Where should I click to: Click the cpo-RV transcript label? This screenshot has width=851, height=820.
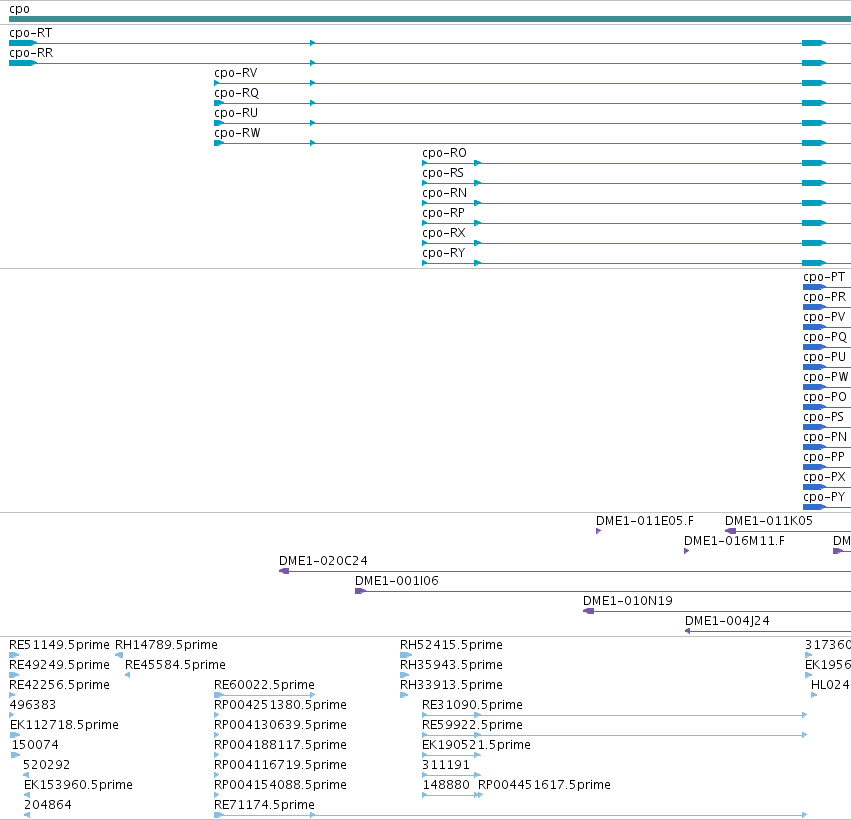point(236,73)
